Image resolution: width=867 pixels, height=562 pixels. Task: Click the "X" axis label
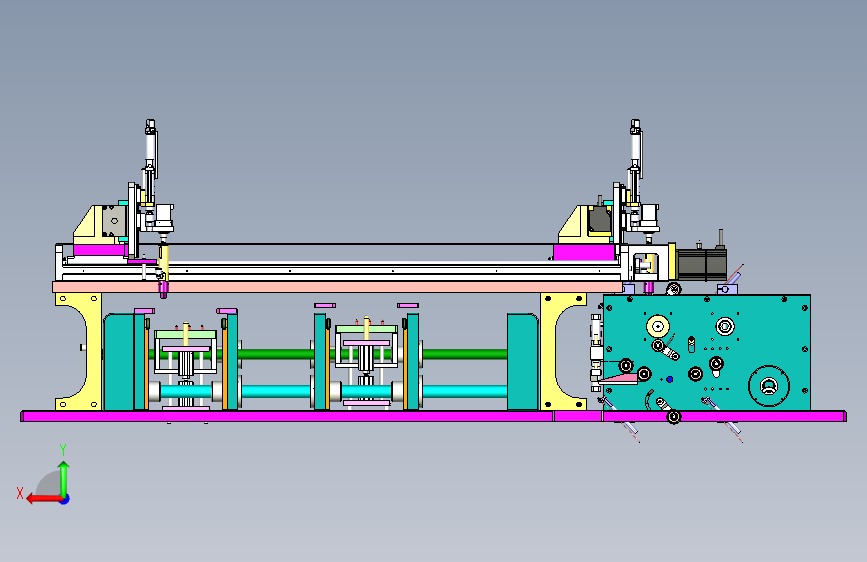coord(20,493)
